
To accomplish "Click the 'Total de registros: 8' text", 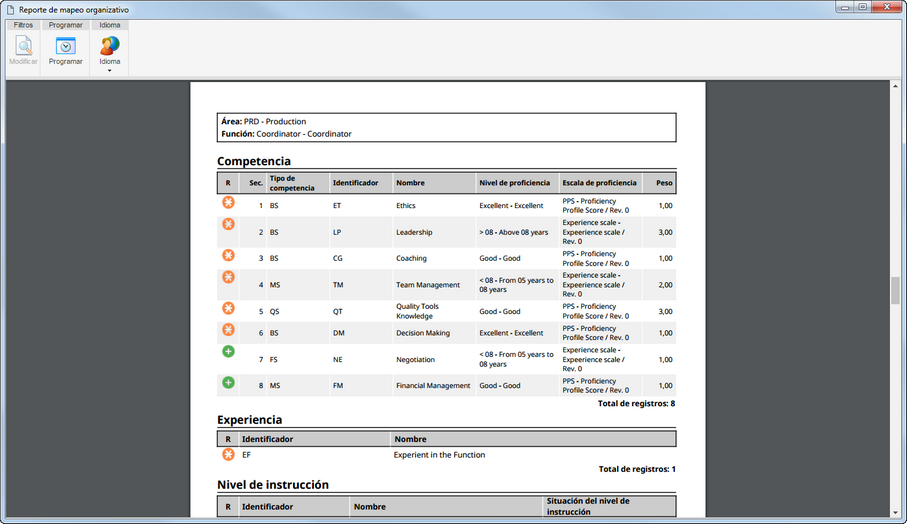I will pos(636,403).
